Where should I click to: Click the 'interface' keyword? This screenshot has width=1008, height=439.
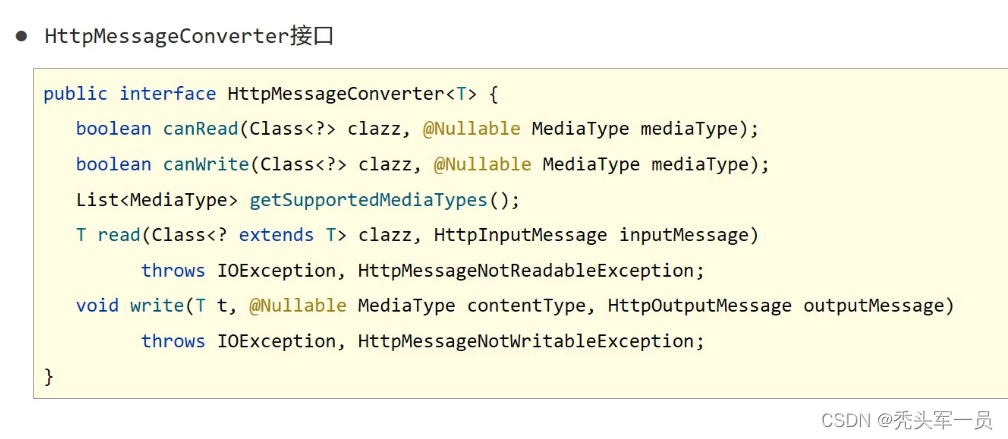point(167,94)
